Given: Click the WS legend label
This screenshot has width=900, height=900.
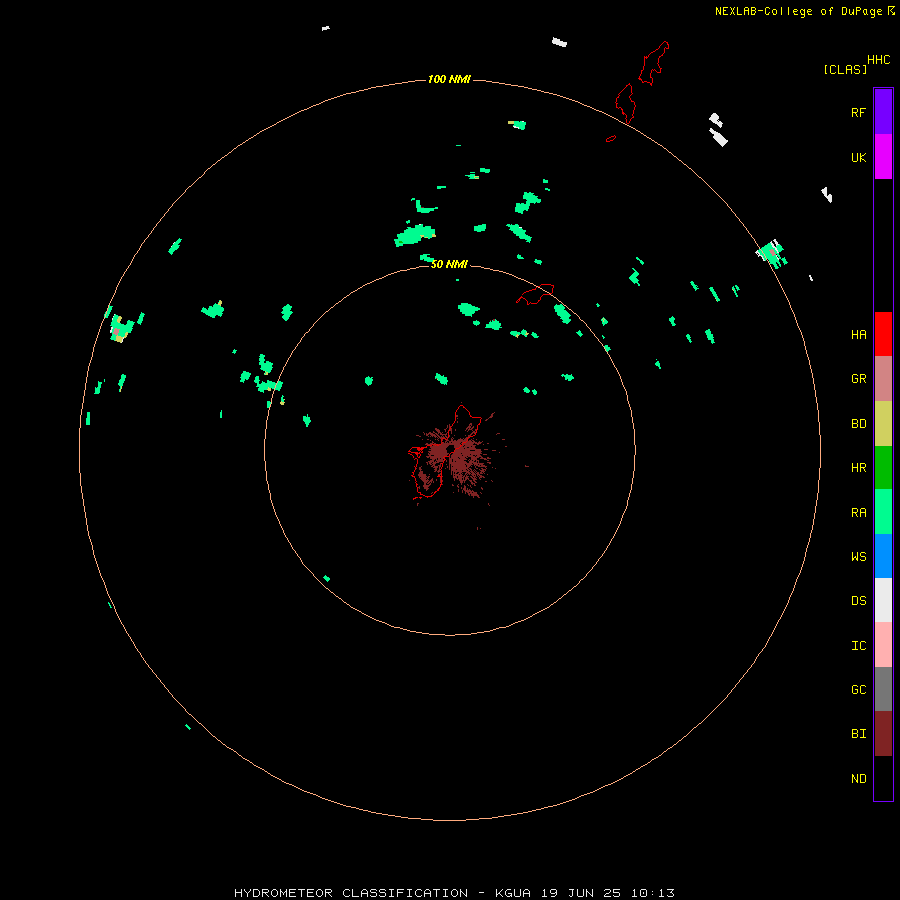Looking at the screenshot, I should (x=858, y=556).
